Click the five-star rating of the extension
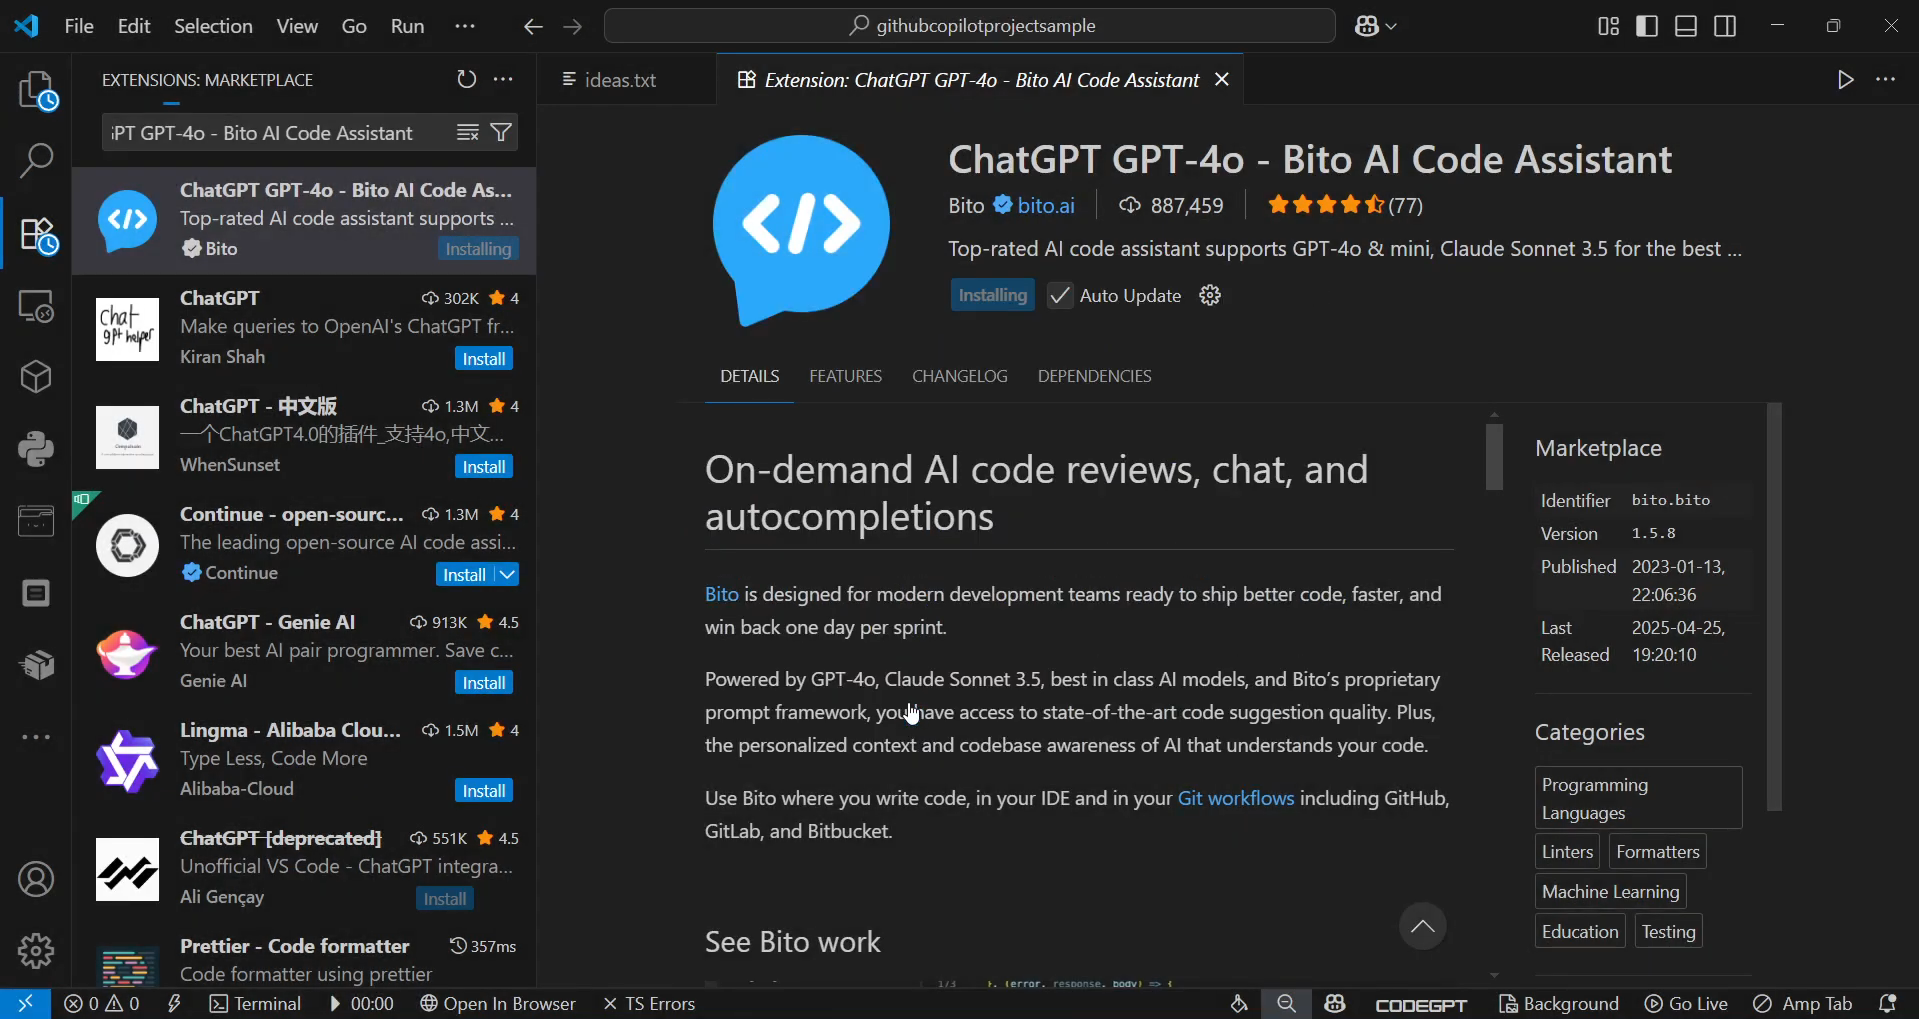The height and width of the screenshot is (1019, 1919). pyautogui.click(x=1325, y=205)
